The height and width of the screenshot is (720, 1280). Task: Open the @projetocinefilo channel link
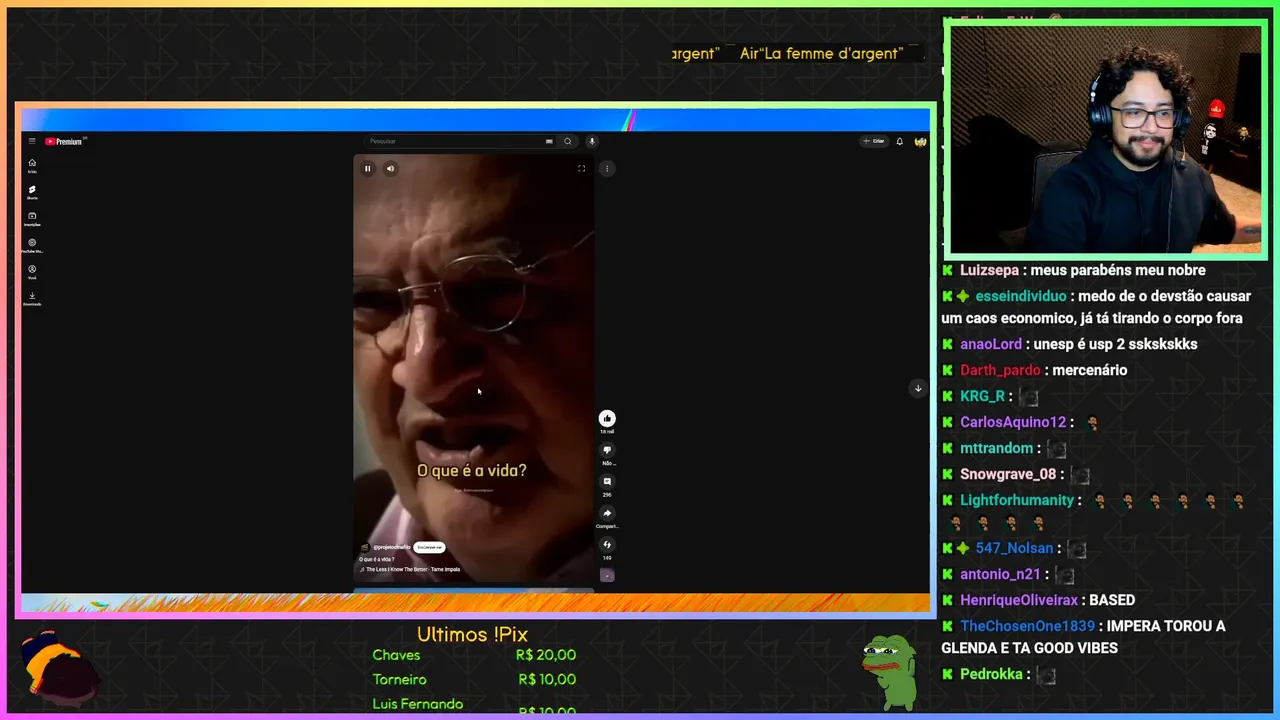pyautogui.click(x=391, y=548)
